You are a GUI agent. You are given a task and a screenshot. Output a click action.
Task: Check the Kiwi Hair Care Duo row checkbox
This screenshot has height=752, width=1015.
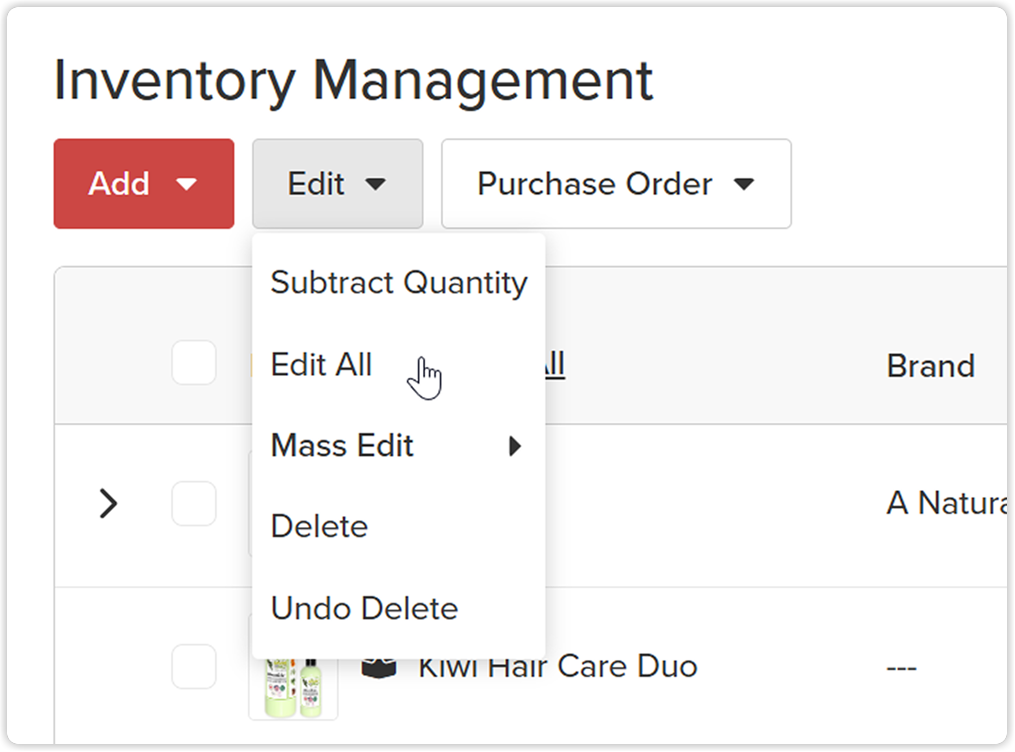(x=194, y=667)
